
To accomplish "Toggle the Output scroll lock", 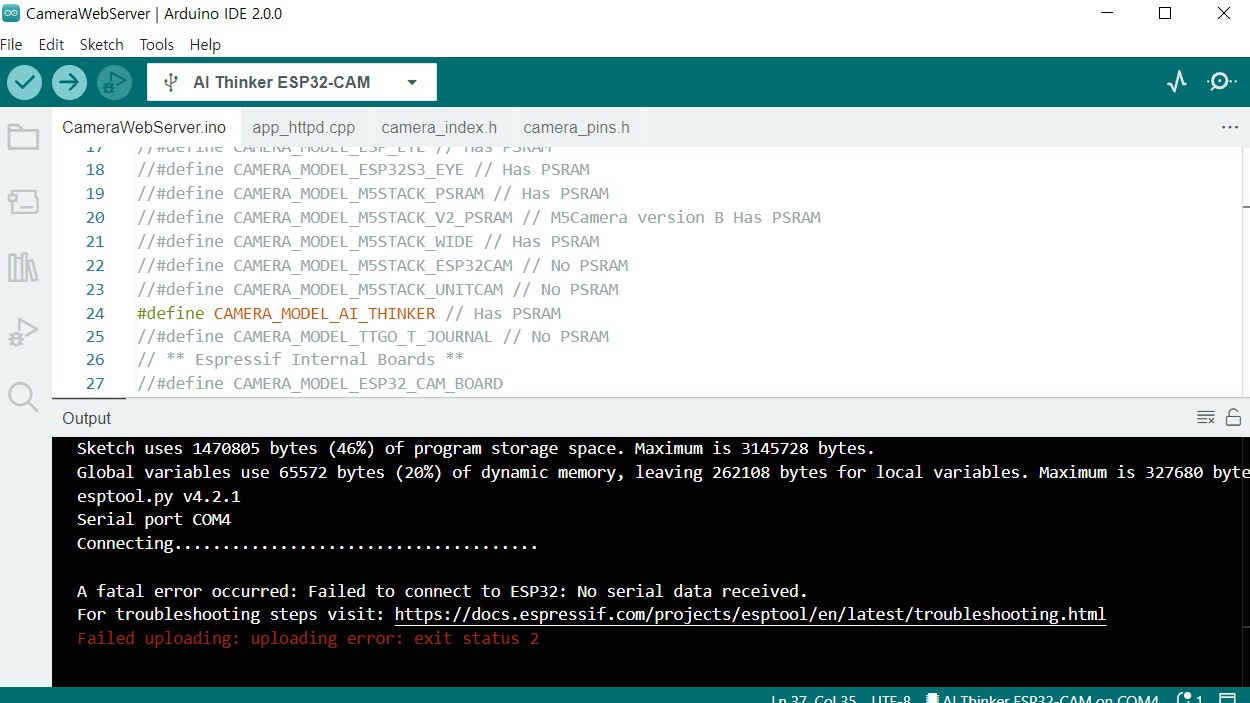I will tap(1234, 418).
